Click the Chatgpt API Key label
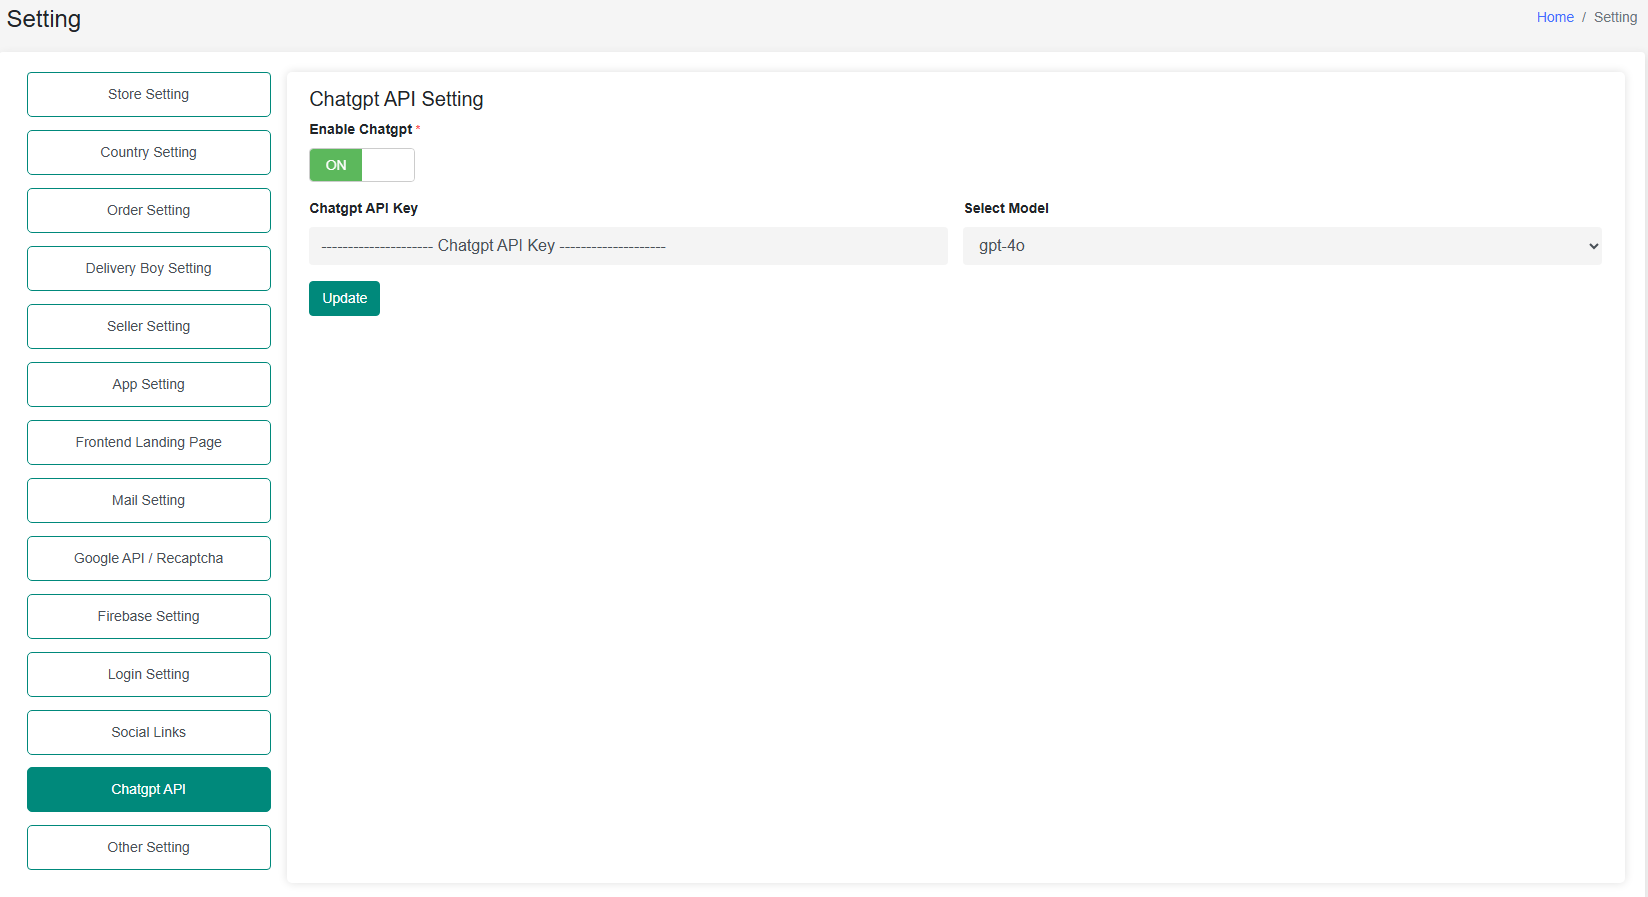 (363, 208)
